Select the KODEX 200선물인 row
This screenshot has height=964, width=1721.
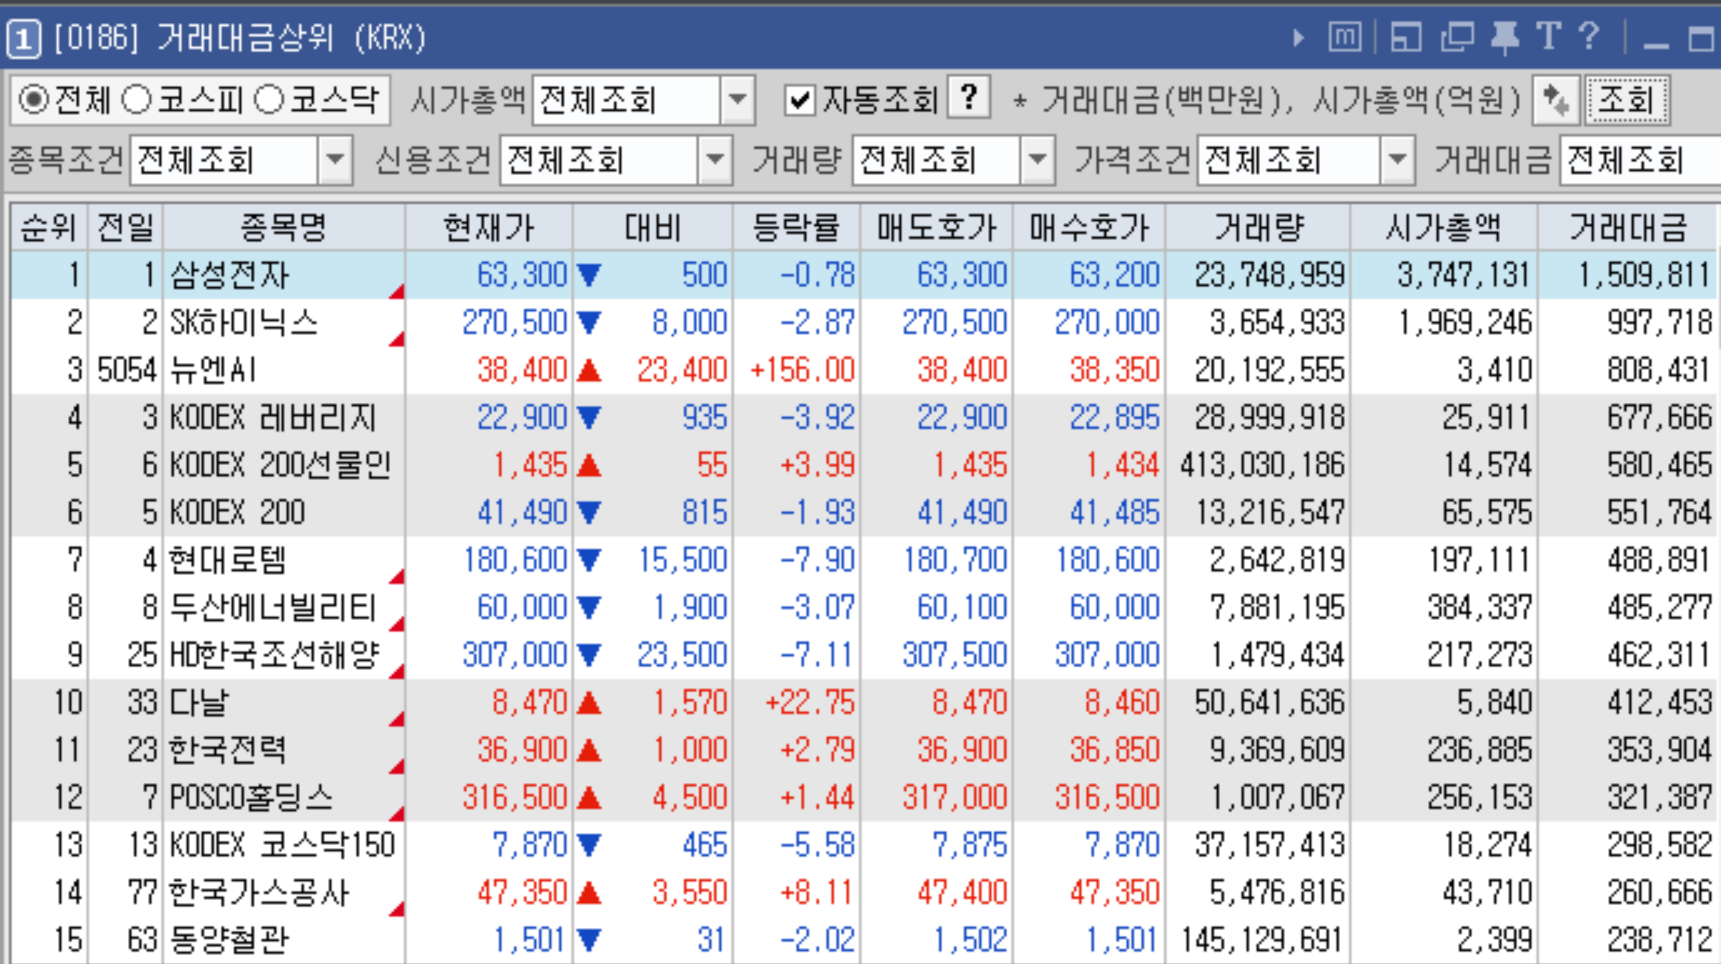(x=865, y=465)
